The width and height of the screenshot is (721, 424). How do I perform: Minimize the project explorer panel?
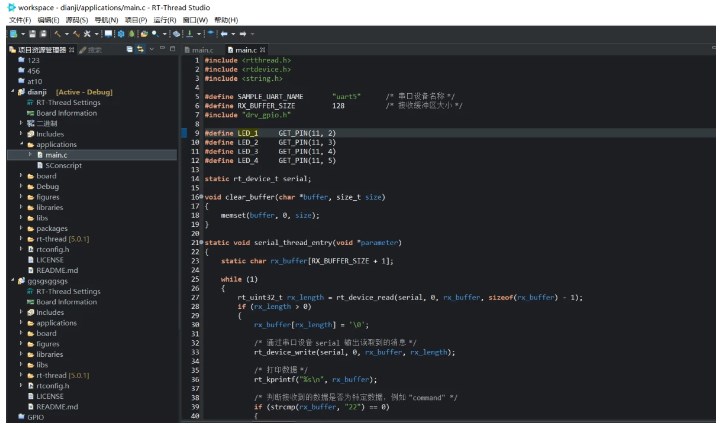[x=162, y=48]
